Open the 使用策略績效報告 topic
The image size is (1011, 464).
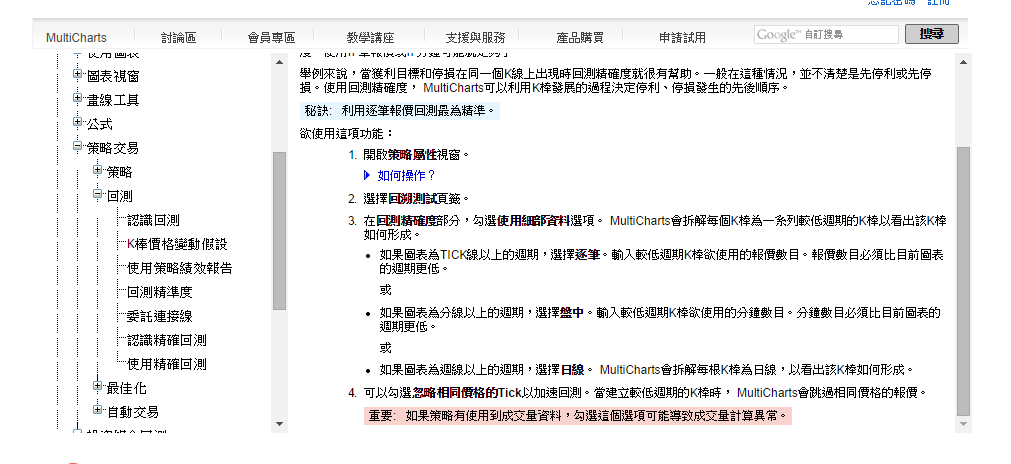(x=179, y=268)
